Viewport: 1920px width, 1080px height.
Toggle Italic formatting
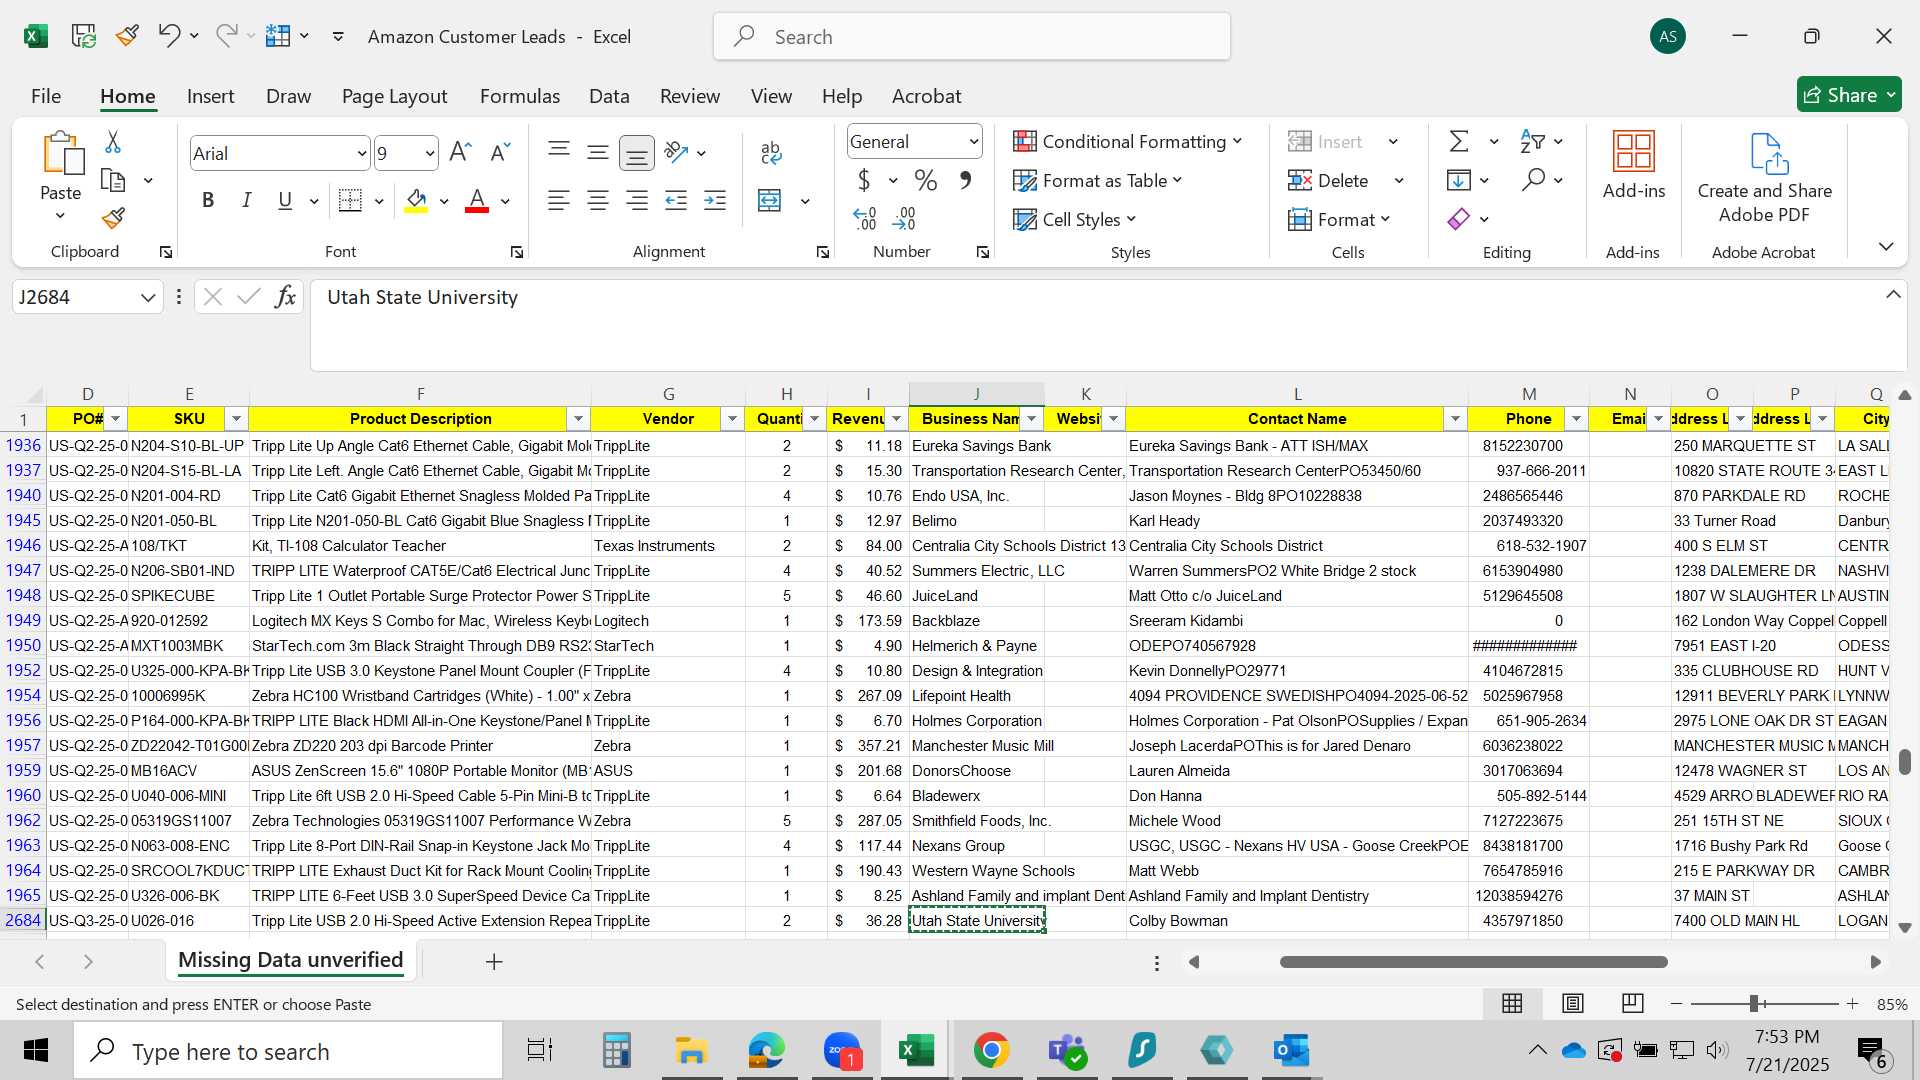(246, 200)
